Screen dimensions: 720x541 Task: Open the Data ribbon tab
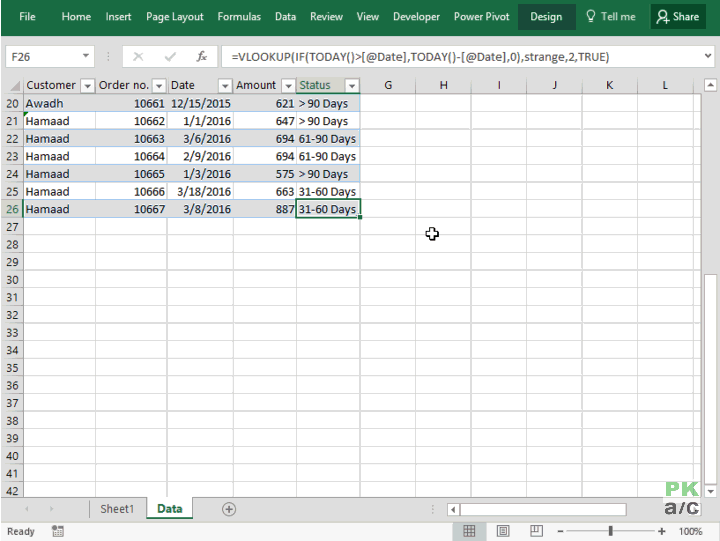(x=285, y=17)
